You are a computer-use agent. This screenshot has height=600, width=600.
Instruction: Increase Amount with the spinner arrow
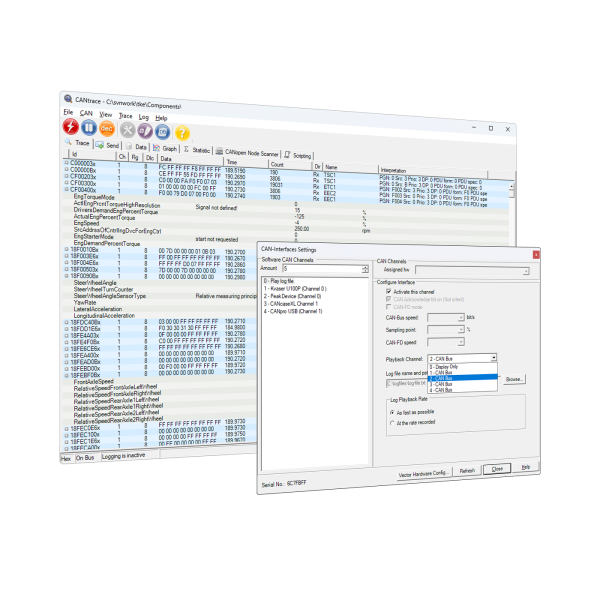(x=365, y=266)
